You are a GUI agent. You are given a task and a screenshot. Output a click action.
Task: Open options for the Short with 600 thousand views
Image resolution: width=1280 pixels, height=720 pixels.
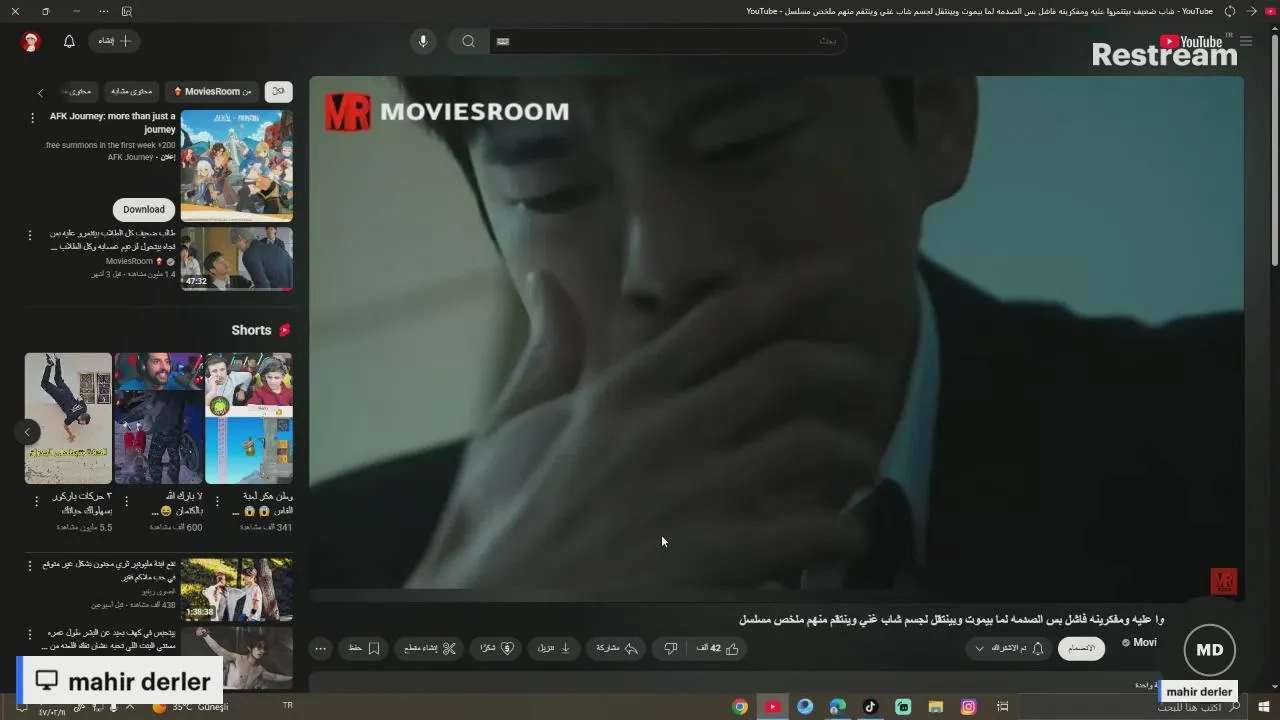coord(126,501)
